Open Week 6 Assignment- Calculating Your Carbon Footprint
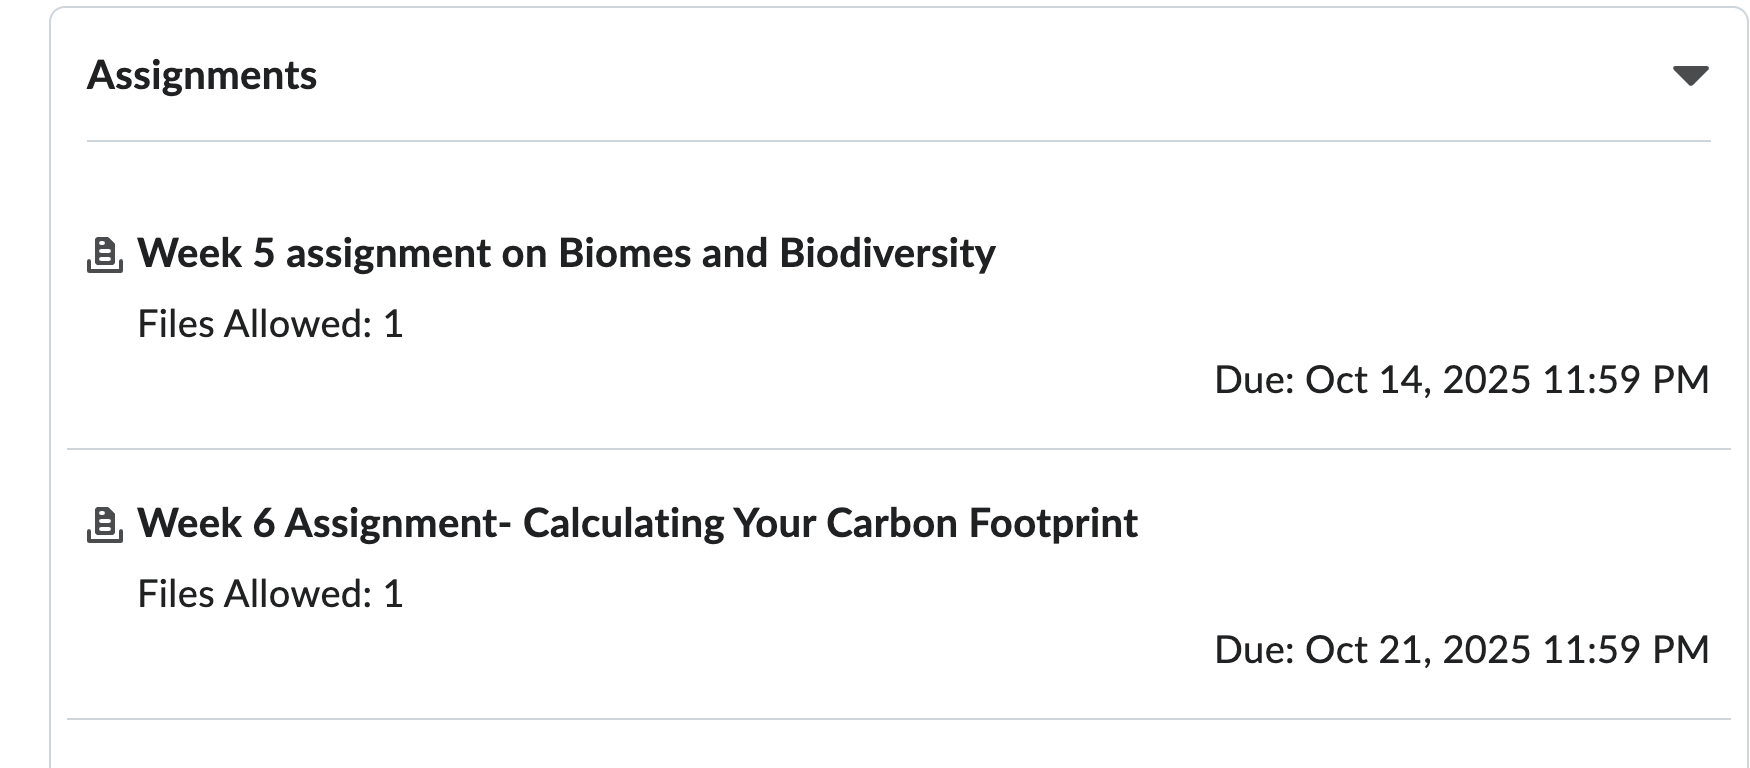 (637, 523)
